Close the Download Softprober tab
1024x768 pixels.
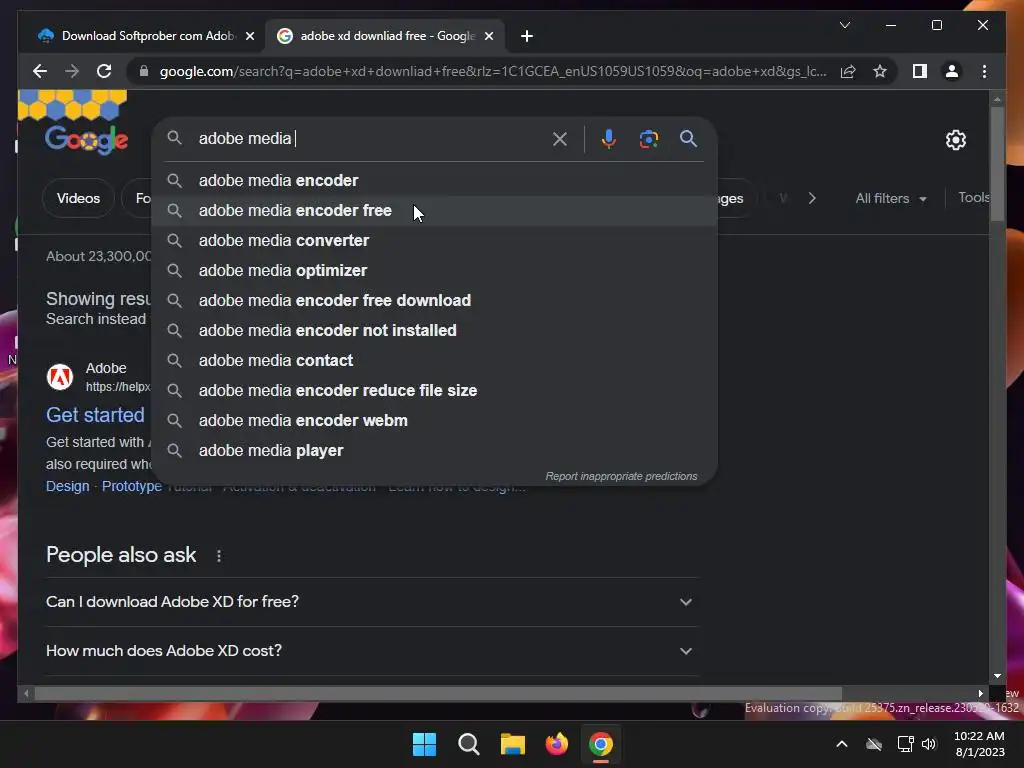point(249,36)
